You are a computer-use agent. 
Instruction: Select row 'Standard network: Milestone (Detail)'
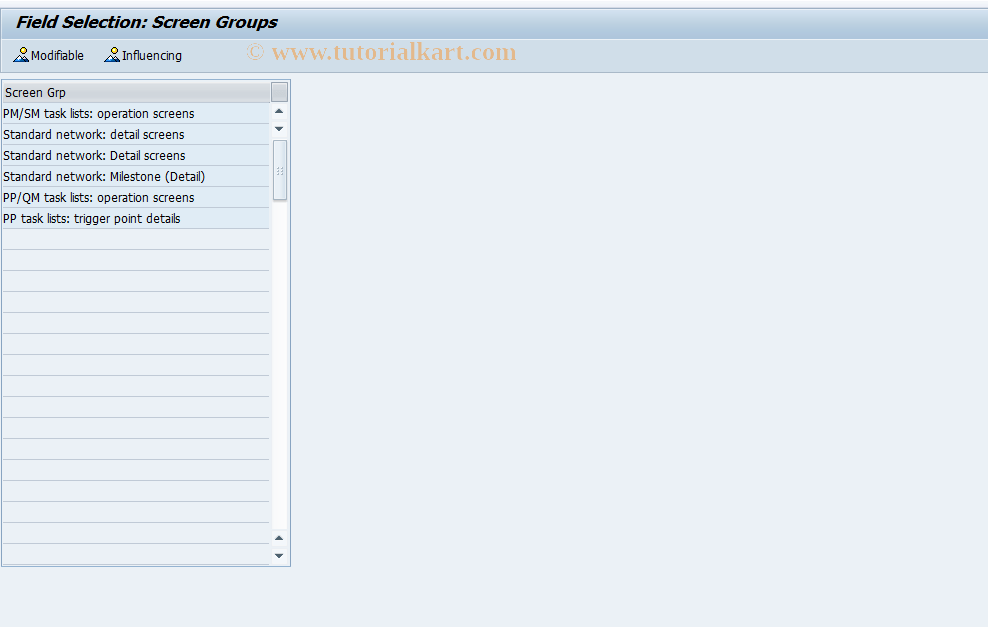120,176
